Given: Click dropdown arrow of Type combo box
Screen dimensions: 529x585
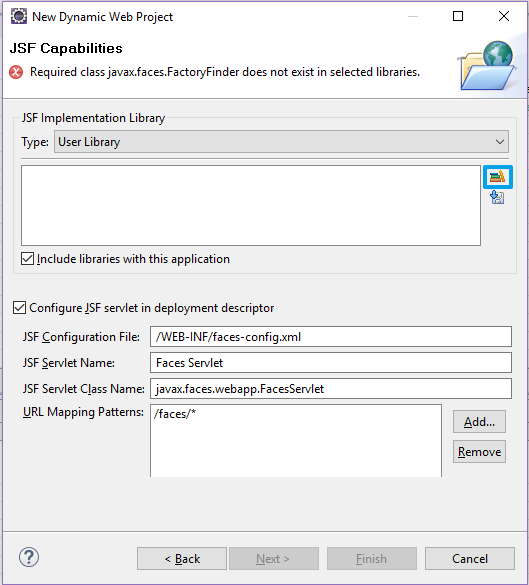Looking at the screenshot, I should pyautogui.click(x=500, y=142).
